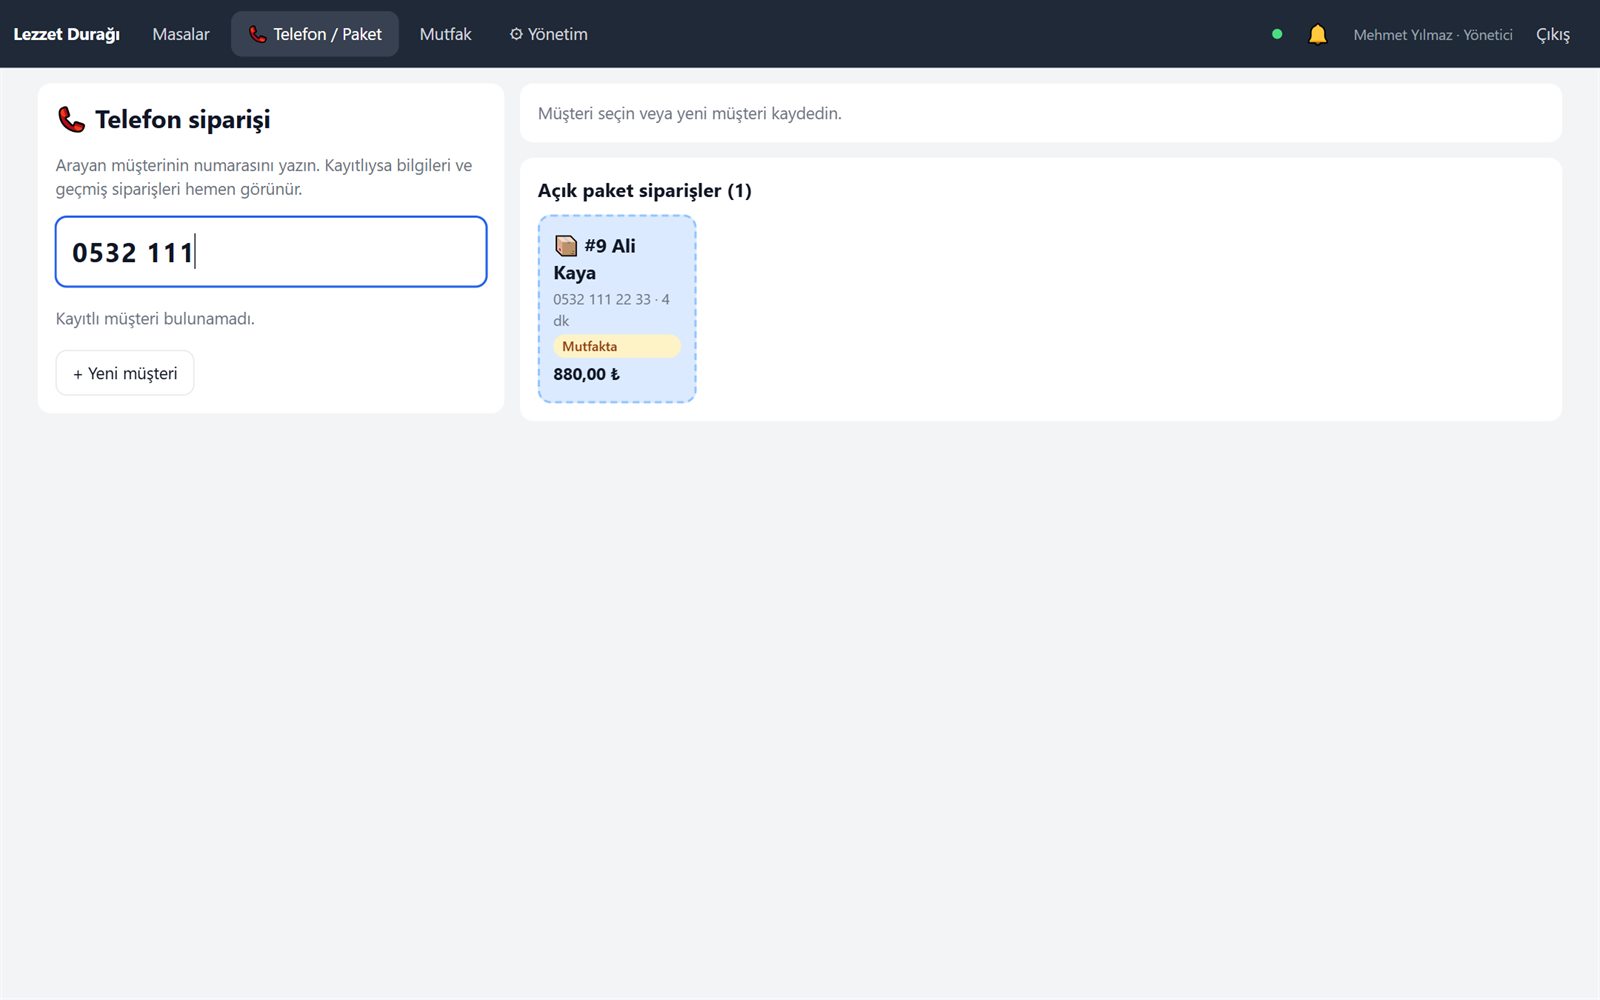Go to the Mutfak tab

click(x=445, y=34)
